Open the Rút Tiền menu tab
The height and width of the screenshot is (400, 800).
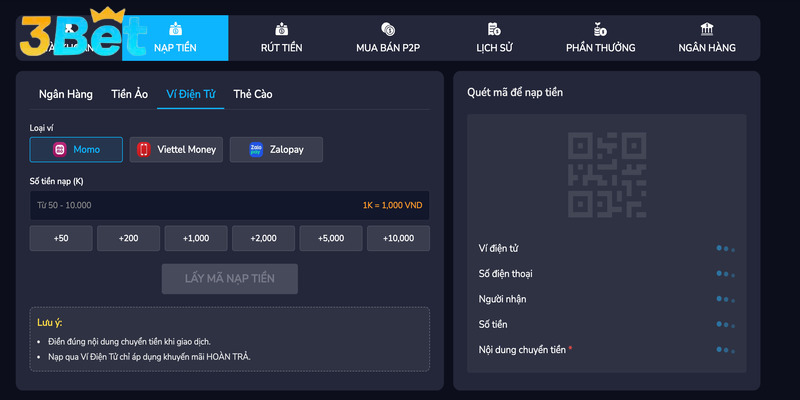(282, 38)
